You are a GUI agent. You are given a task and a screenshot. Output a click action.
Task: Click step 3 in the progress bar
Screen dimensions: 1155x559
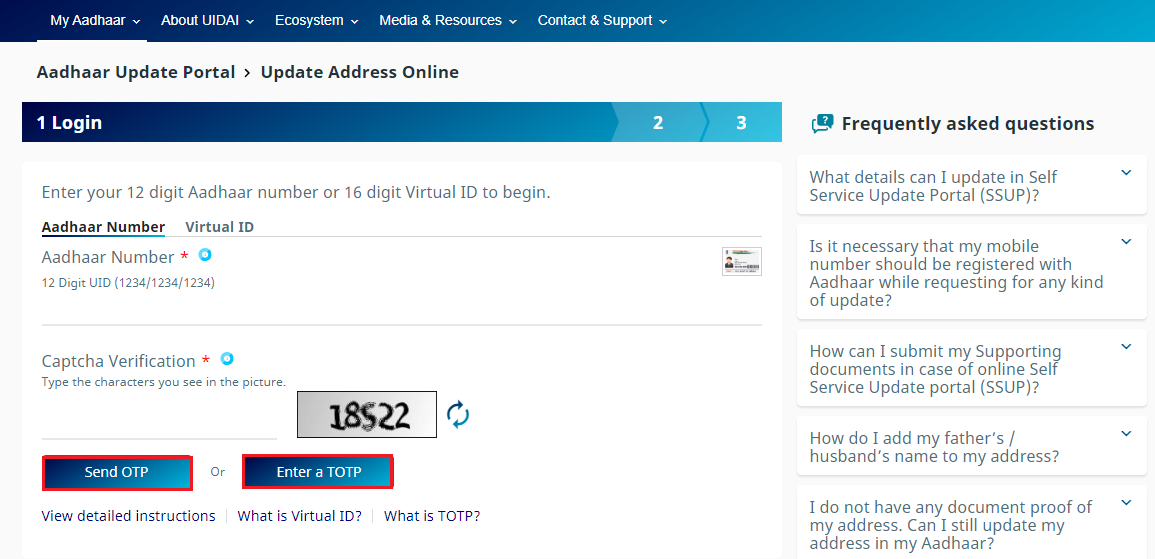point(741,123)
